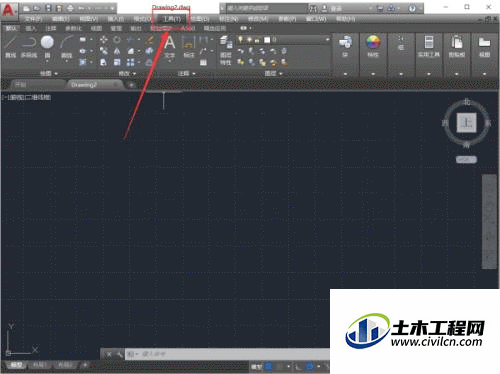Open the Layer Properties (图层特性) manager
The width and height of the screenshot is (500, 374).
[x=226, y=51]
